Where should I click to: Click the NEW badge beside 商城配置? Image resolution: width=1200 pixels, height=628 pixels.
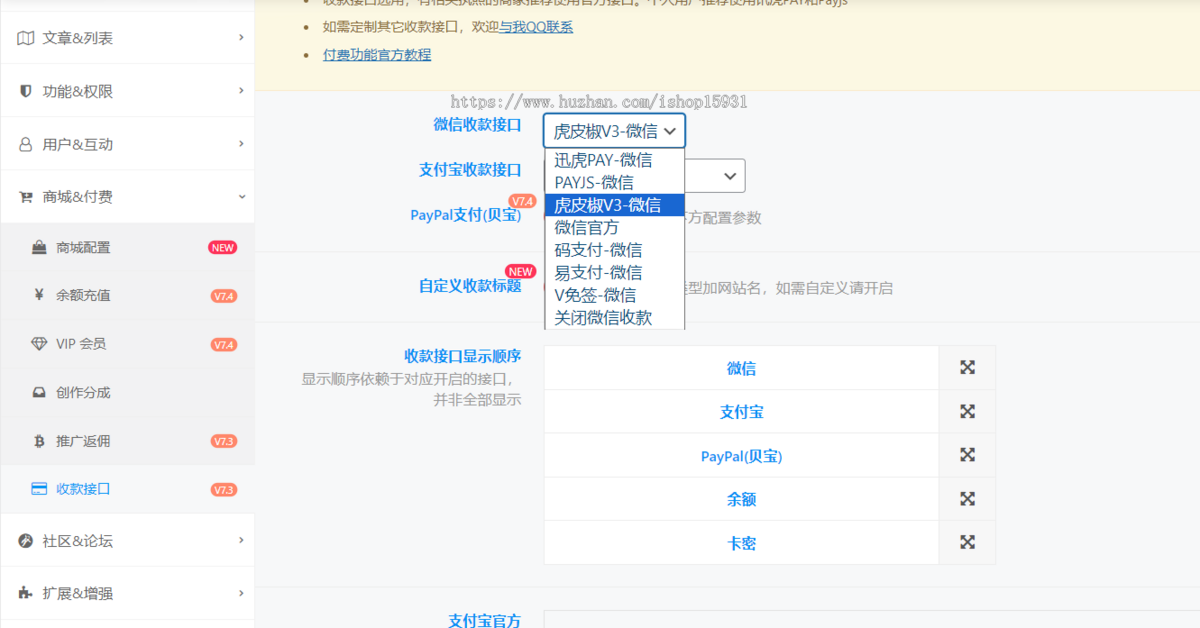pos(223,247)
